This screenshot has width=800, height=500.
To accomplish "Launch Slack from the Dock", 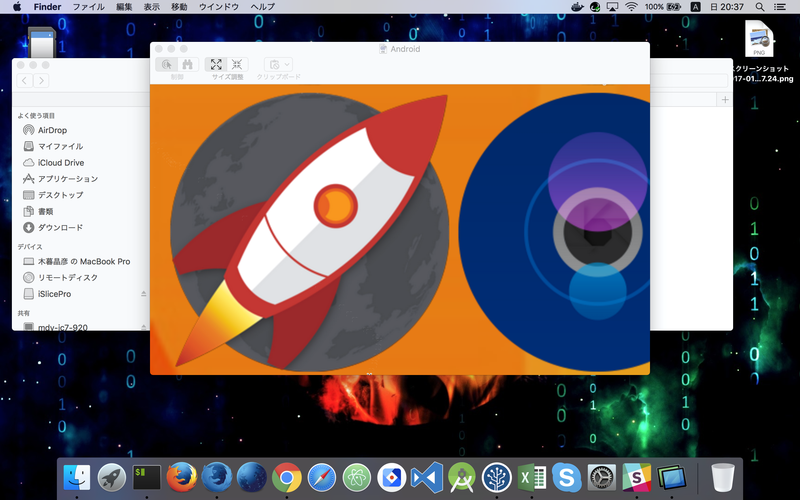I will pos(636,478).
